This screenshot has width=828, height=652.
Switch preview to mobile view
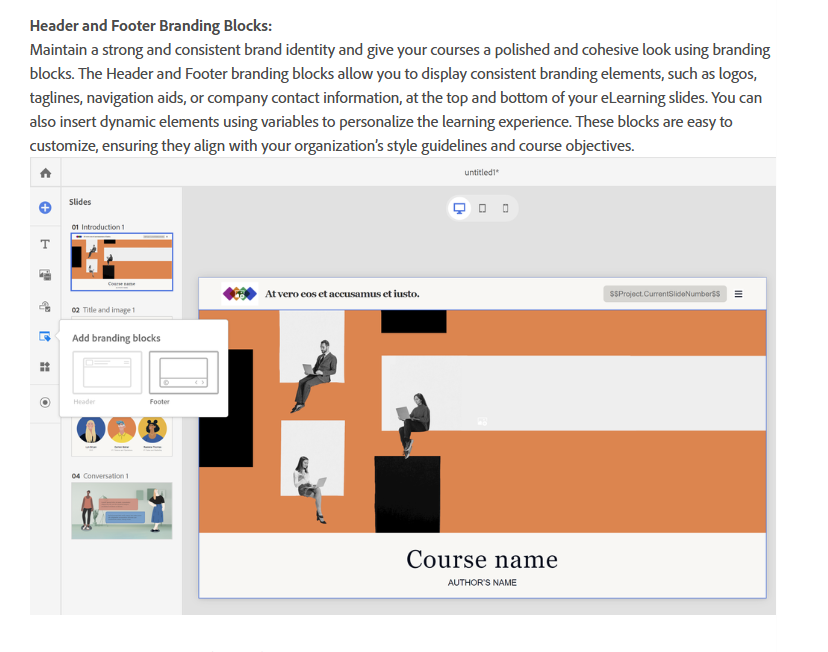pos(505,208)
